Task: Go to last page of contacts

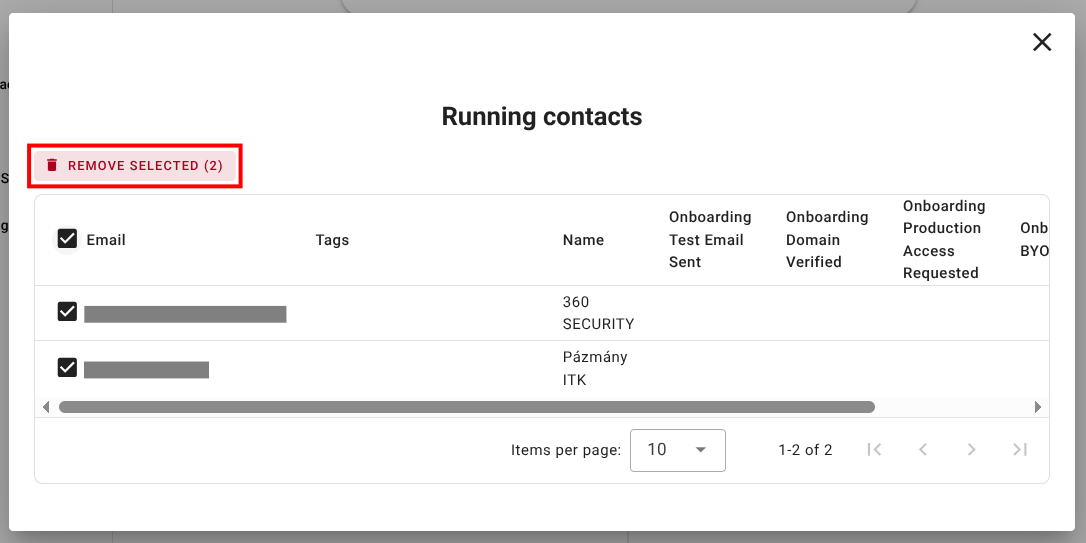Action: (1020, 449)
